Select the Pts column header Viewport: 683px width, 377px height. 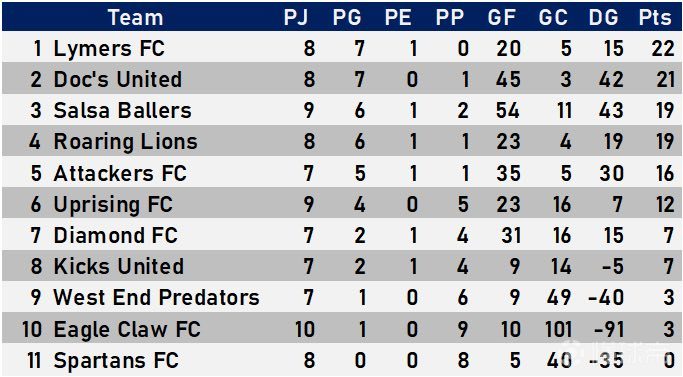pyautogui.click(x=655, y=18)
